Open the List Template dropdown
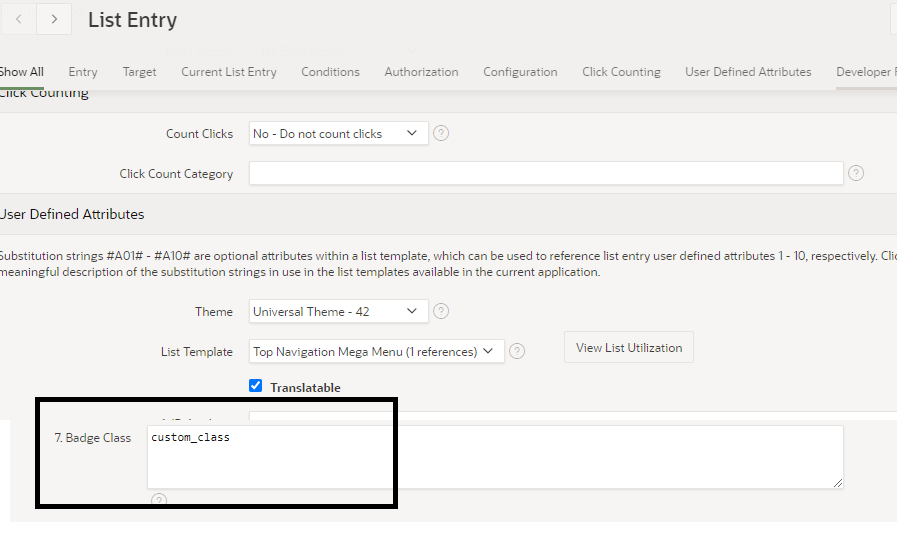This screenshot has width=898, height=534. point(375,351)
